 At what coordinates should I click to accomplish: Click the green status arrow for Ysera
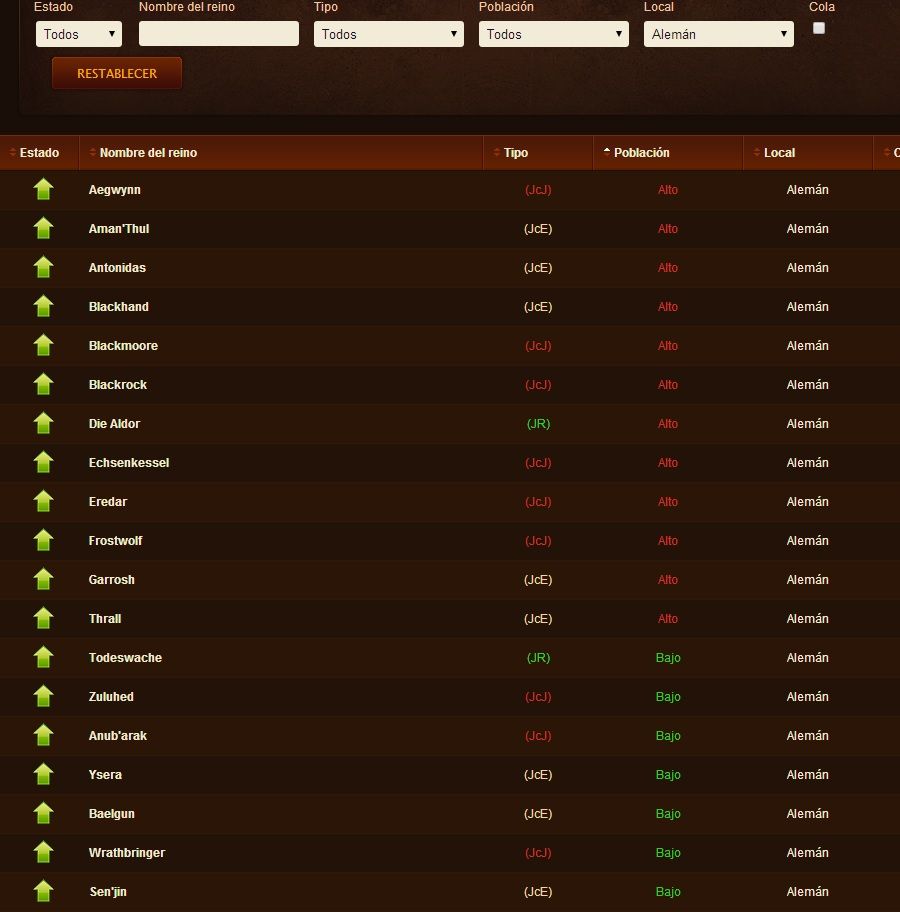[x=44, y=774]
